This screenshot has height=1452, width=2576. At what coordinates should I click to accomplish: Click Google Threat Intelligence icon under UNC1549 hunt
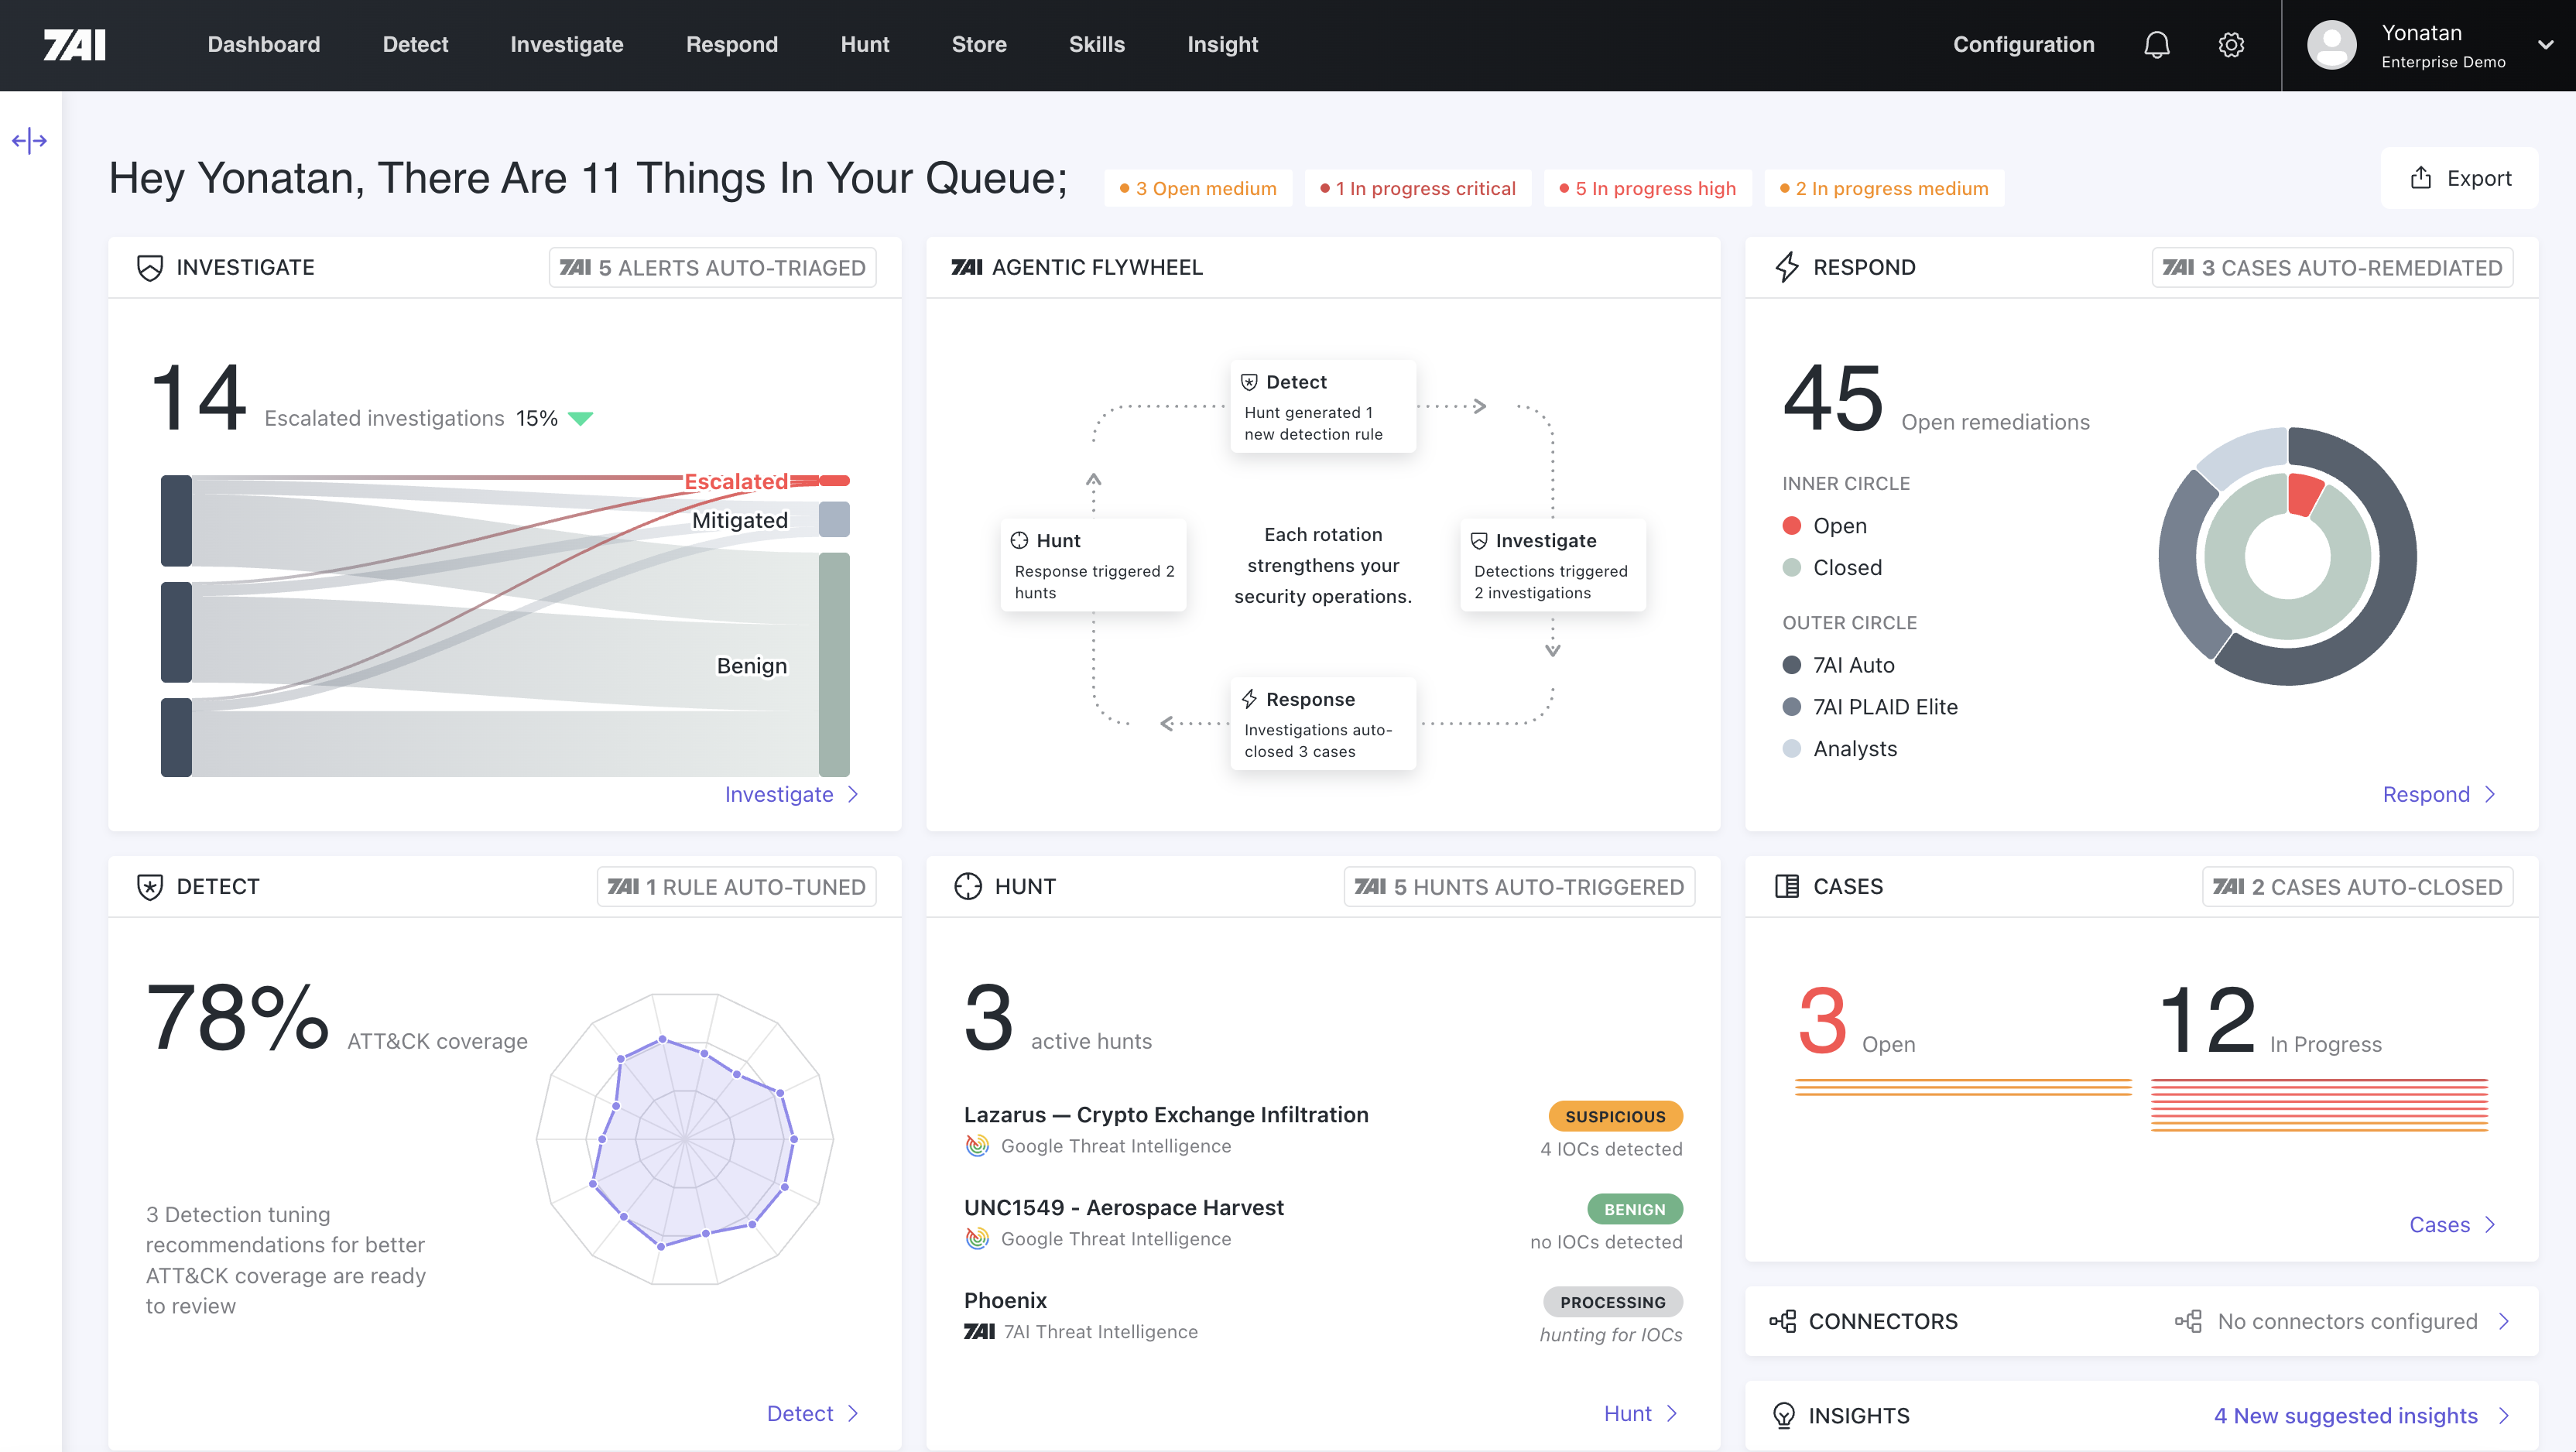(977, 1239)
